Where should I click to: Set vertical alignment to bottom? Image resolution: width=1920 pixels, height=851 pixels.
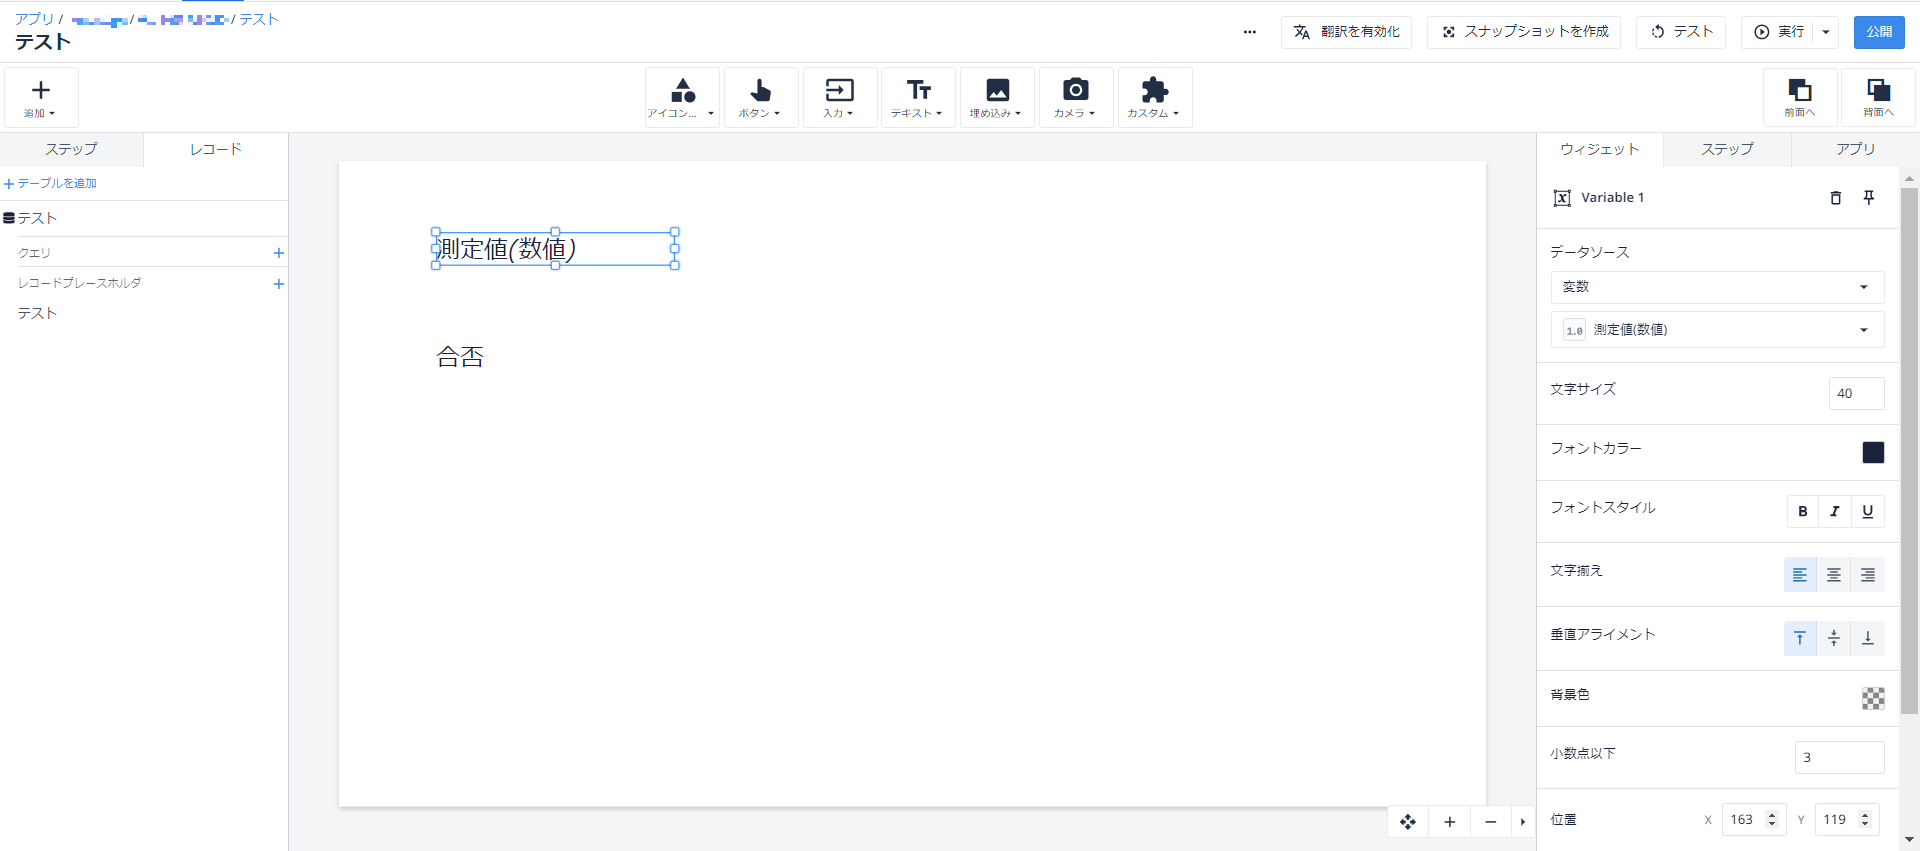1867,638
